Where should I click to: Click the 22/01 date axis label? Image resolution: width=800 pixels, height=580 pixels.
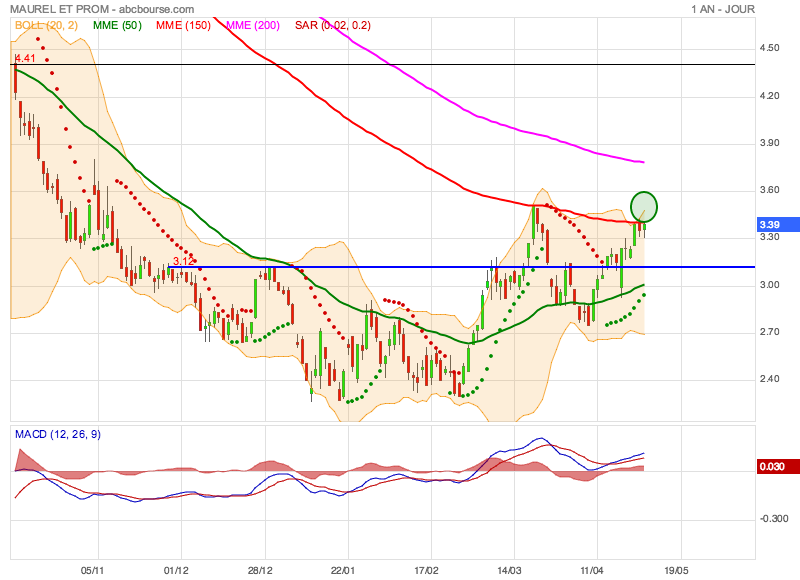[342, 570]
